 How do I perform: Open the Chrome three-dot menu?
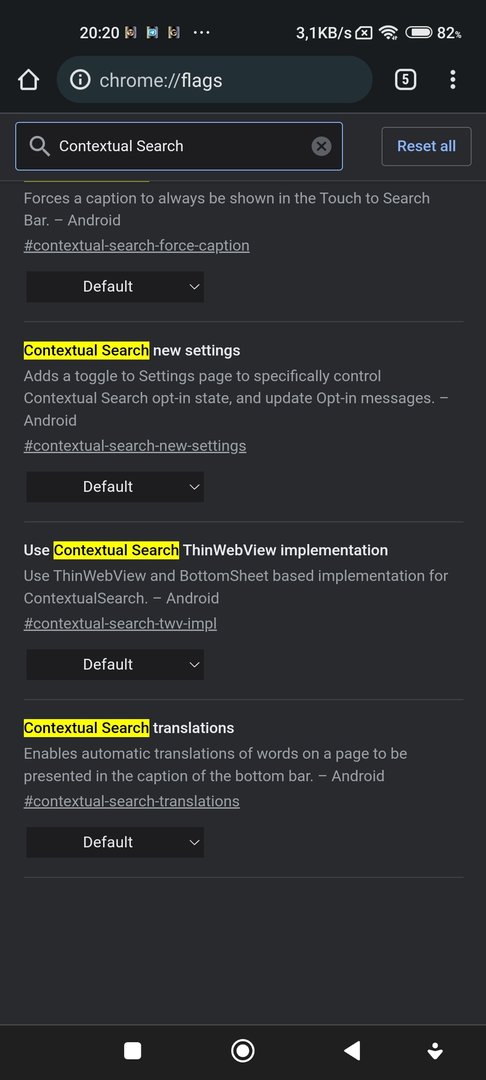click(x=452, y=80)
